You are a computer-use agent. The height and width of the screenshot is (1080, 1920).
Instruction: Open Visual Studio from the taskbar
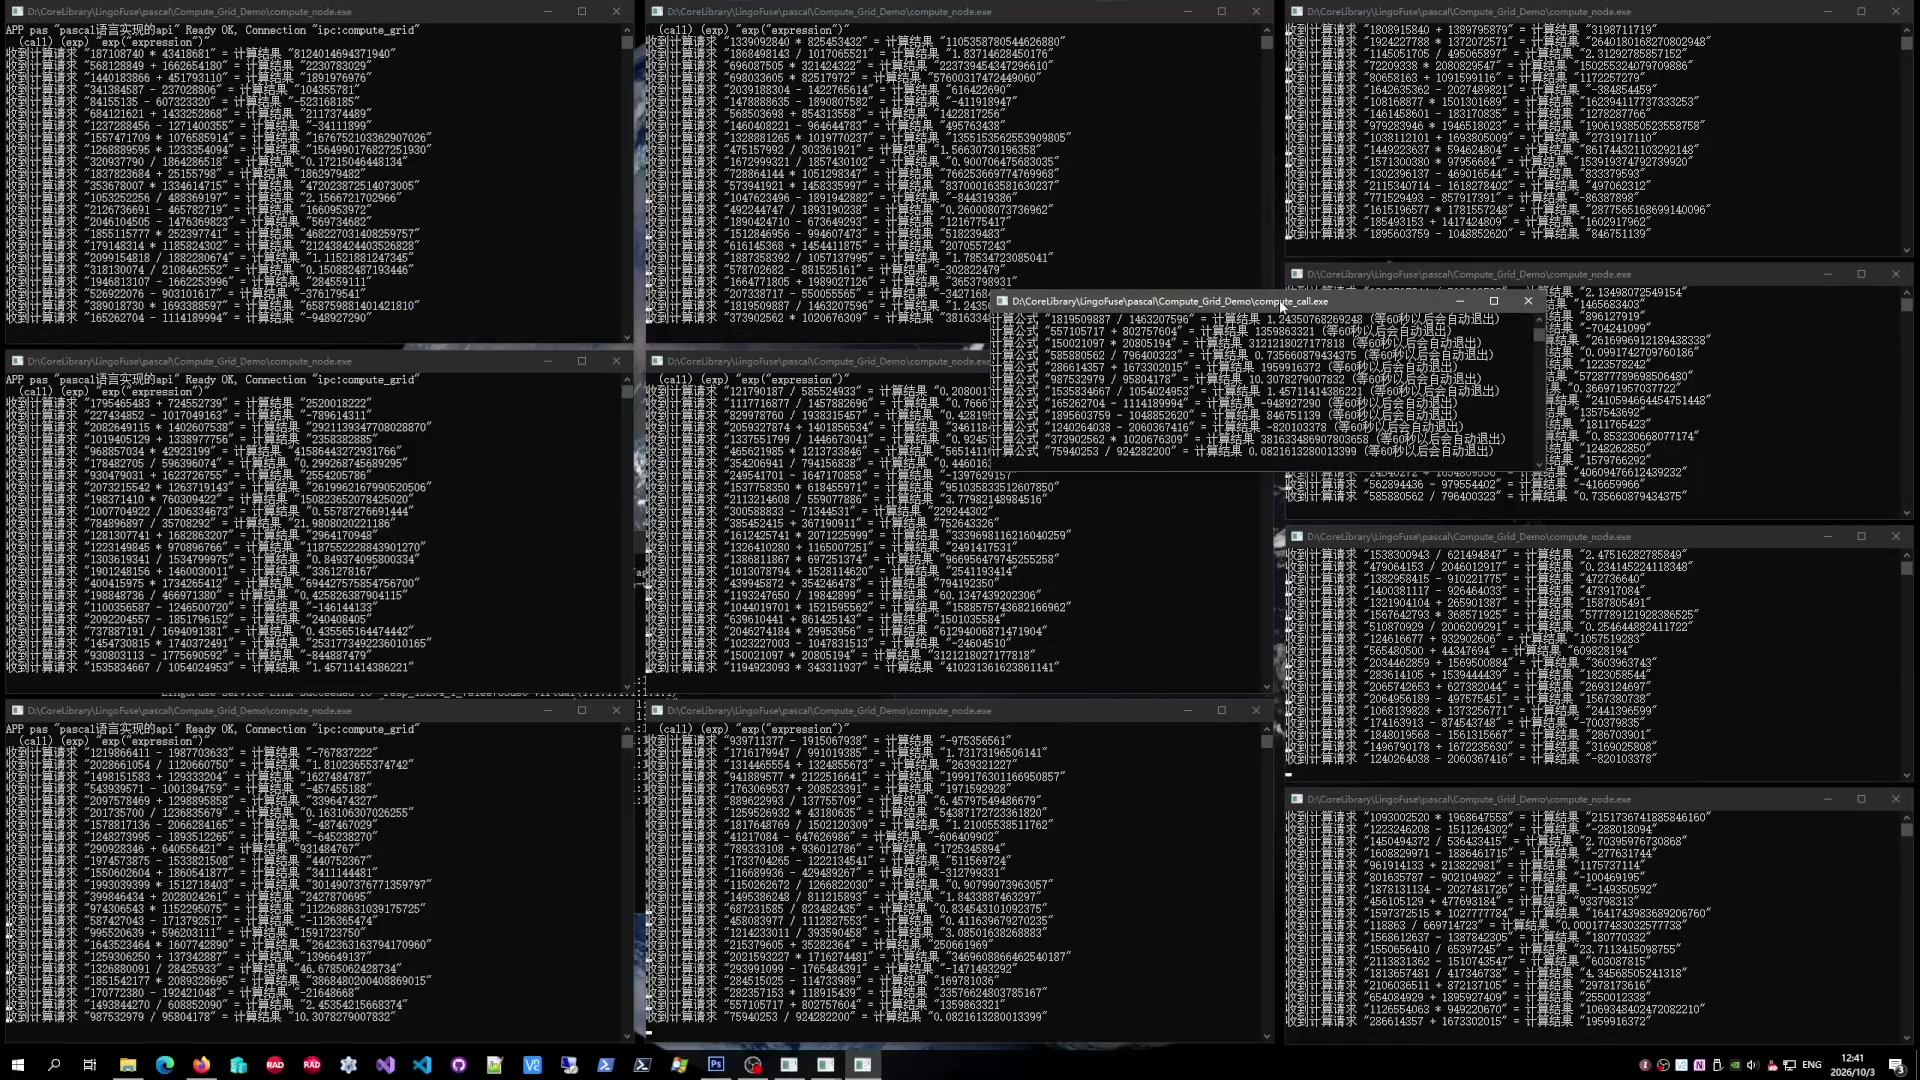(x=385, y=1065)
